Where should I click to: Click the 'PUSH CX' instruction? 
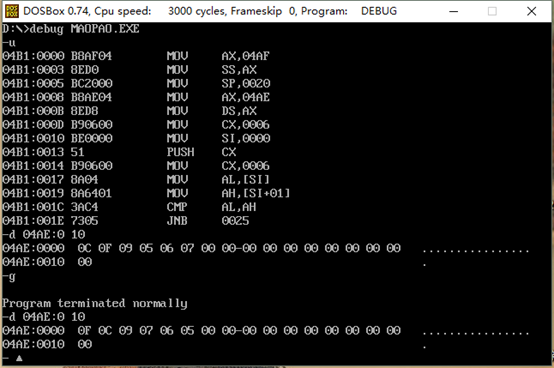(201, 152)
